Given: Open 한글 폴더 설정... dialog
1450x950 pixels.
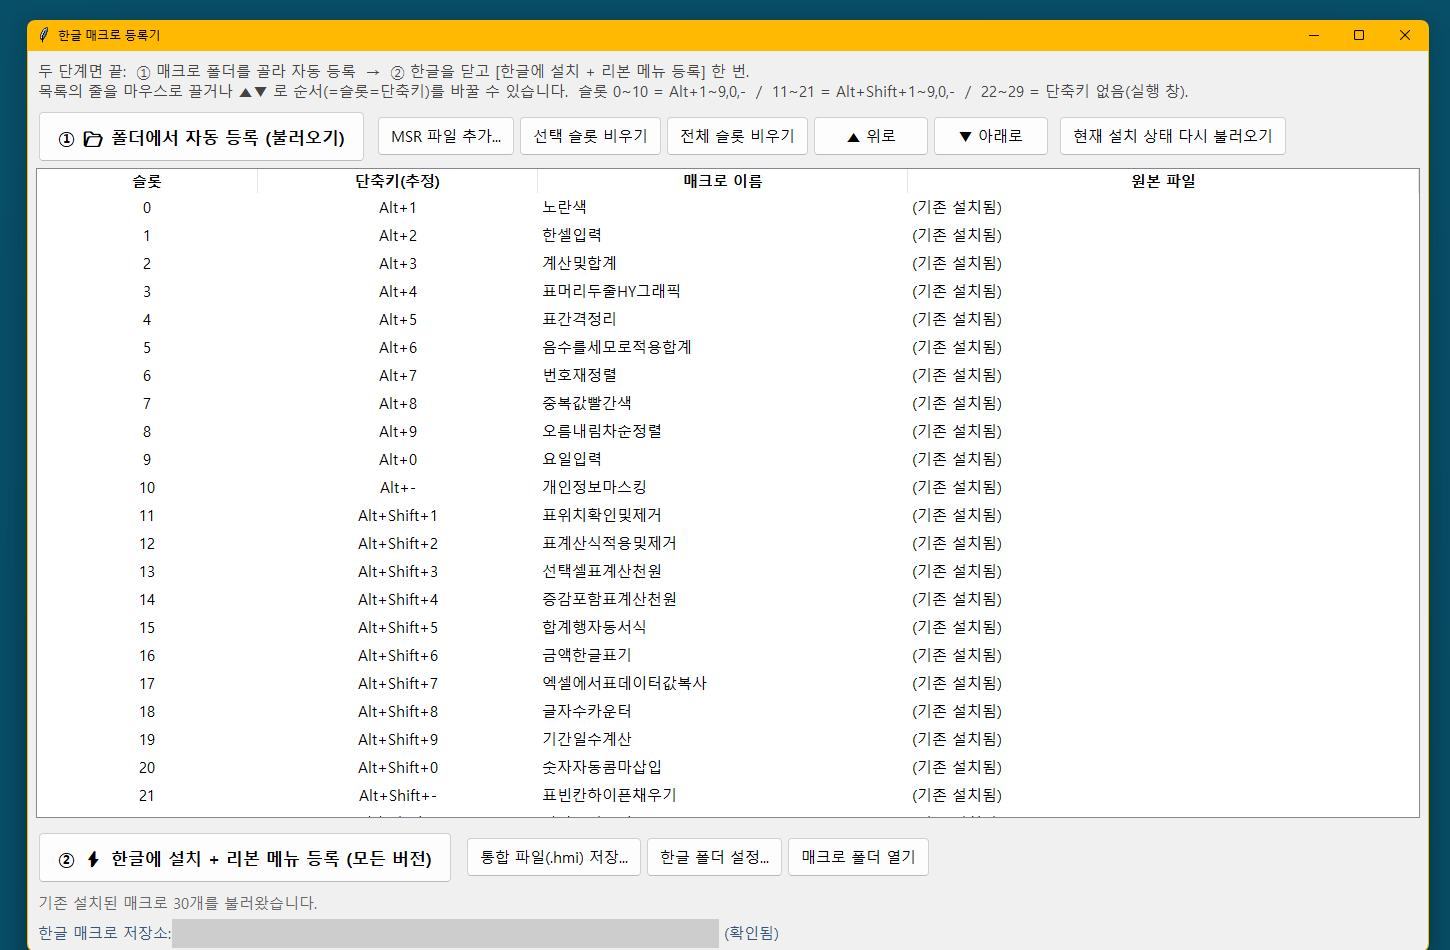Looking at the screenshot, I should [x=715, y=857].
